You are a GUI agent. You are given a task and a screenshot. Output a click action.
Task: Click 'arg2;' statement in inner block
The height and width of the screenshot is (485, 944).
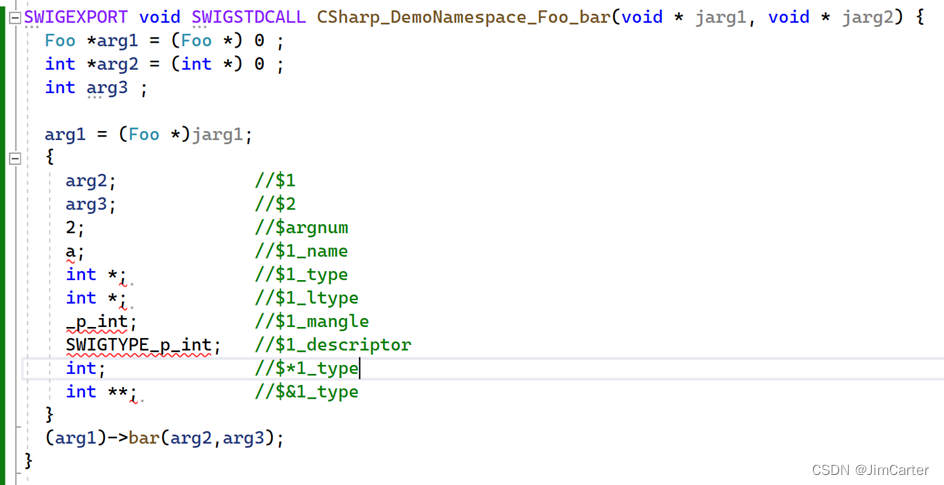(90, 181)
